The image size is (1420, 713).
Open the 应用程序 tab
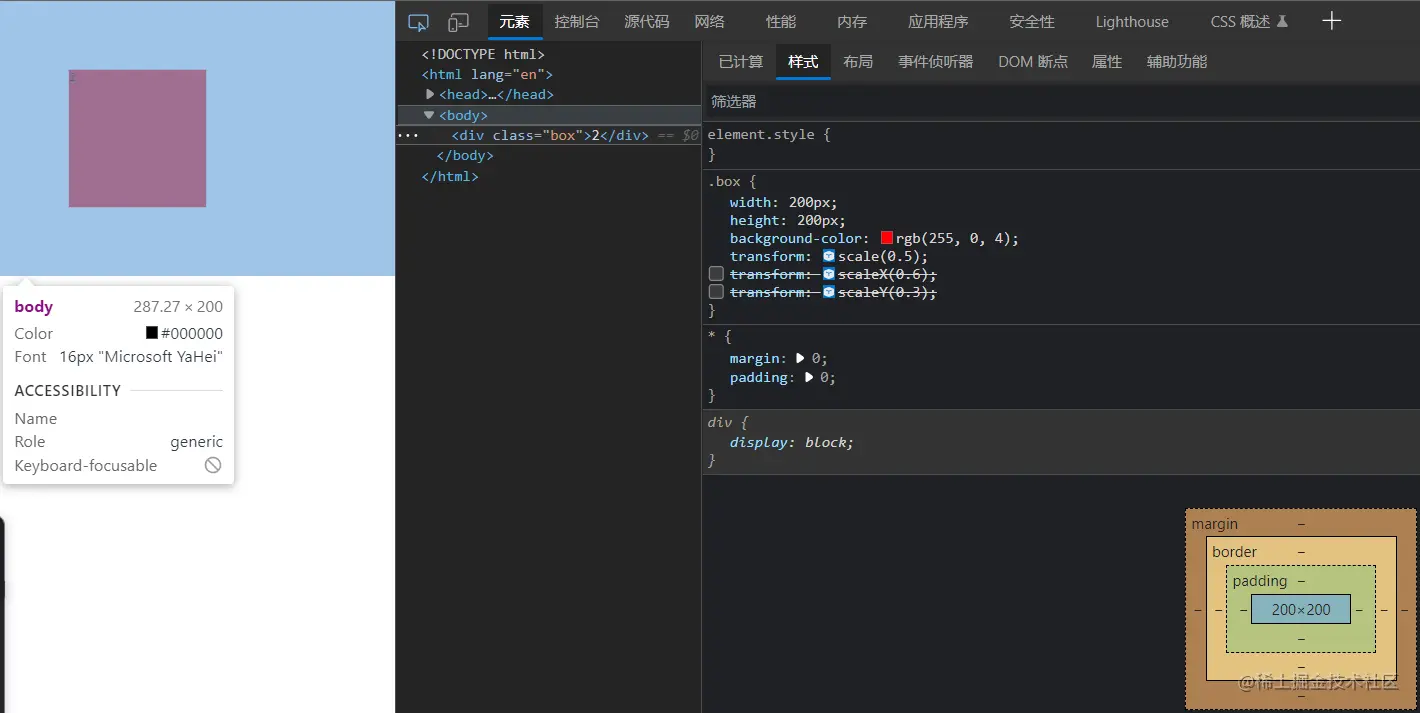point(938,21)
